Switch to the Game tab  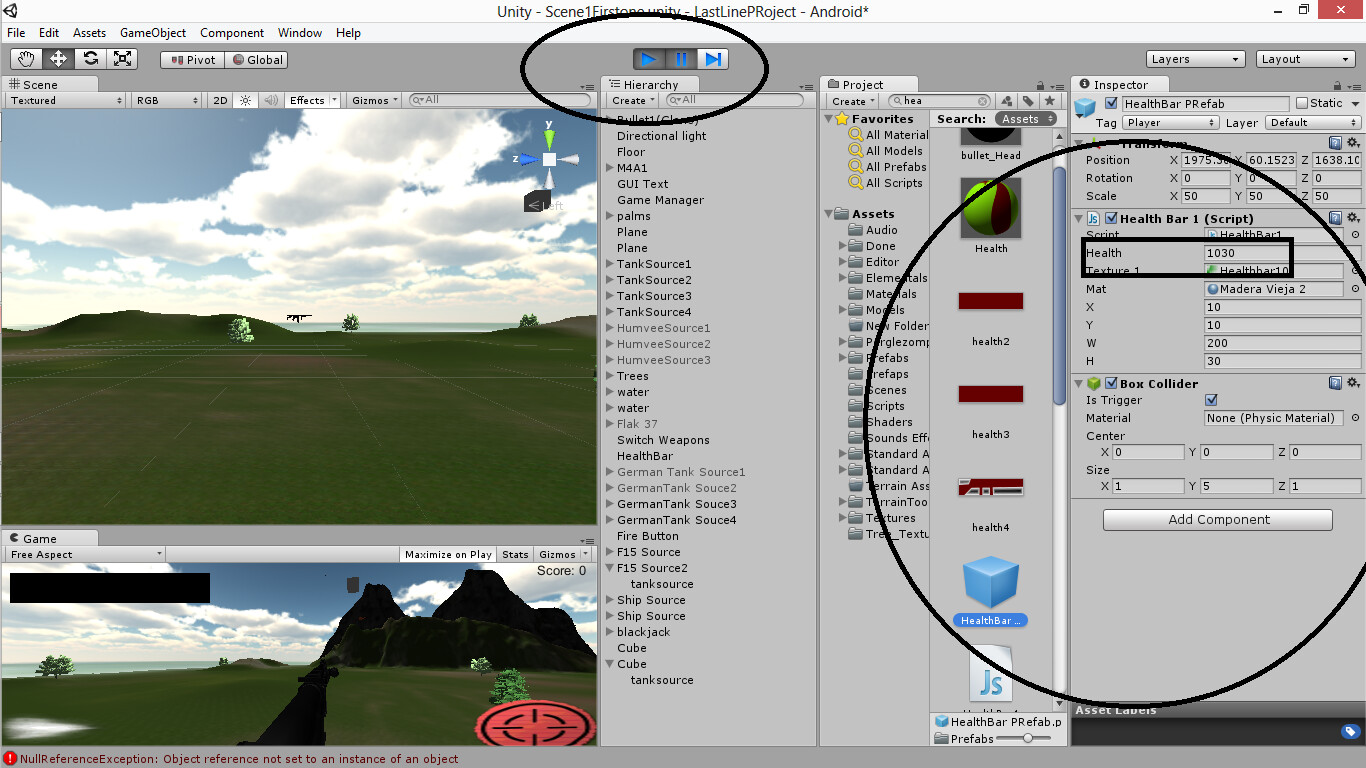(42, 537)
